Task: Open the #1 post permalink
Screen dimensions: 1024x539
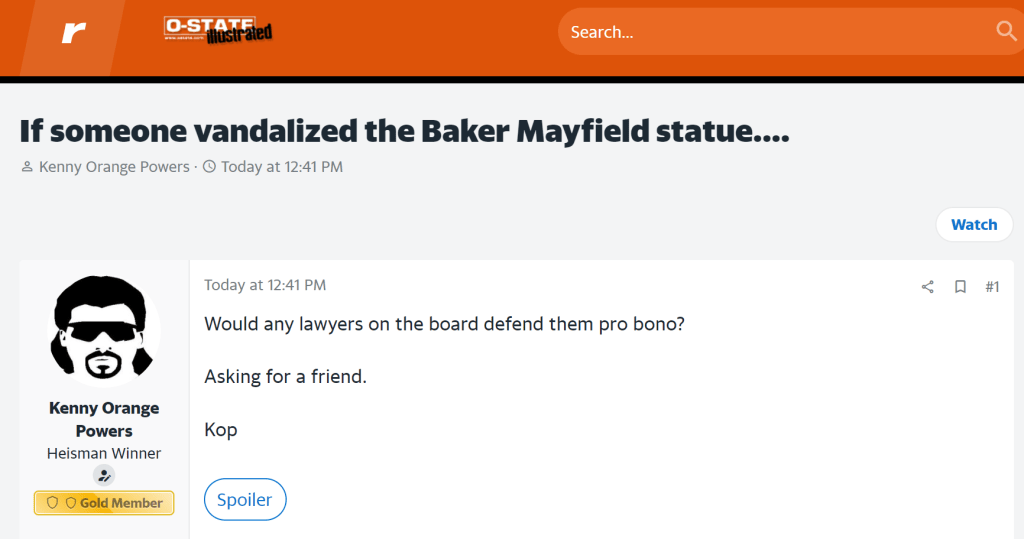Action: [992, 287]
